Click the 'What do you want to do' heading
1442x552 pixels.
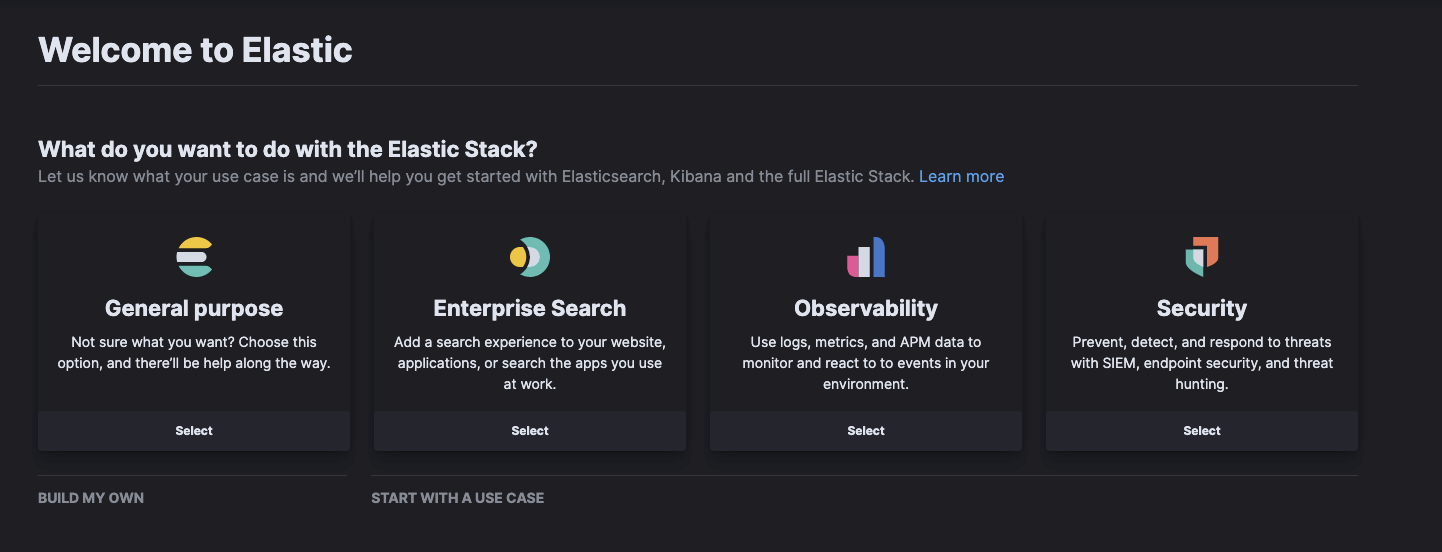(x=288, y=149)
